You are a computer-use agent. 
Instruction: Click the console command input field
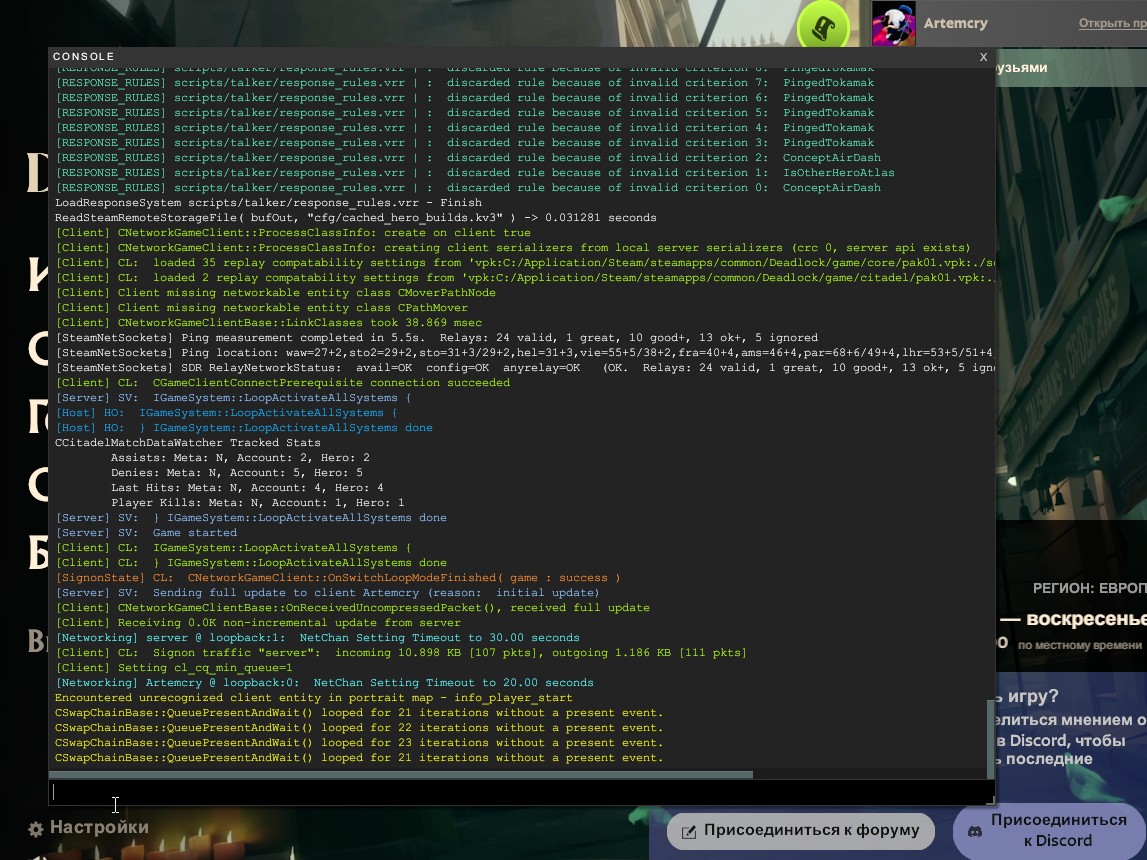(x=521, y=792)
